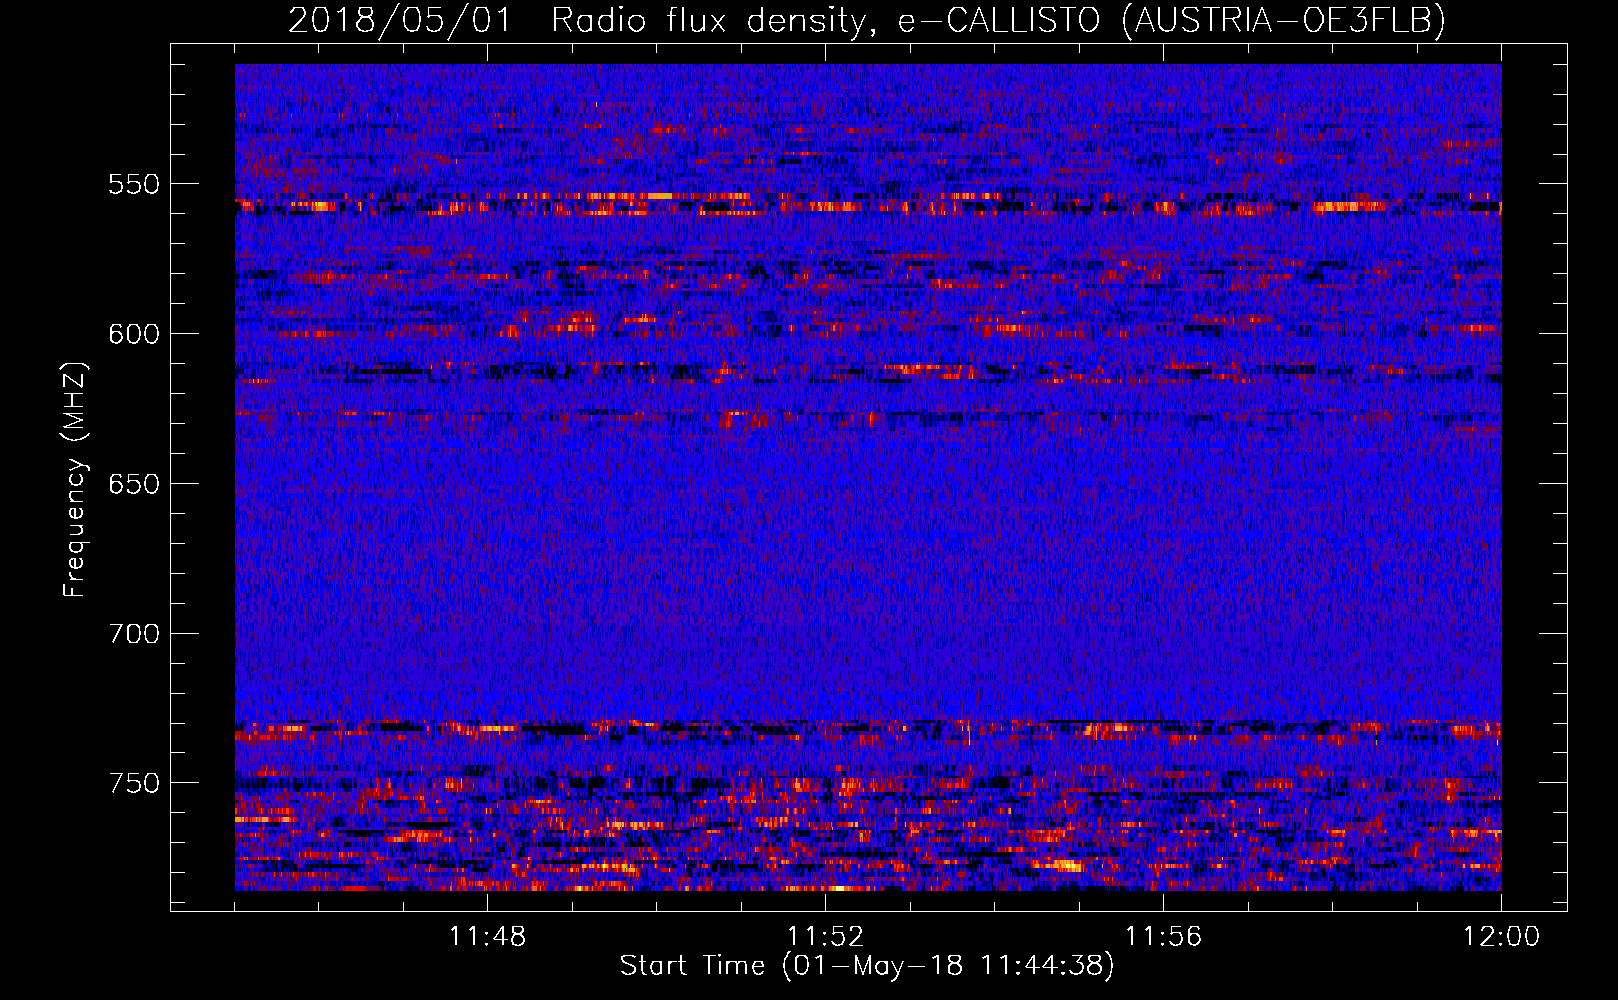Click the 750 frequency tick label
The height and width of the screenshot is (1000, 1618).
134,783
